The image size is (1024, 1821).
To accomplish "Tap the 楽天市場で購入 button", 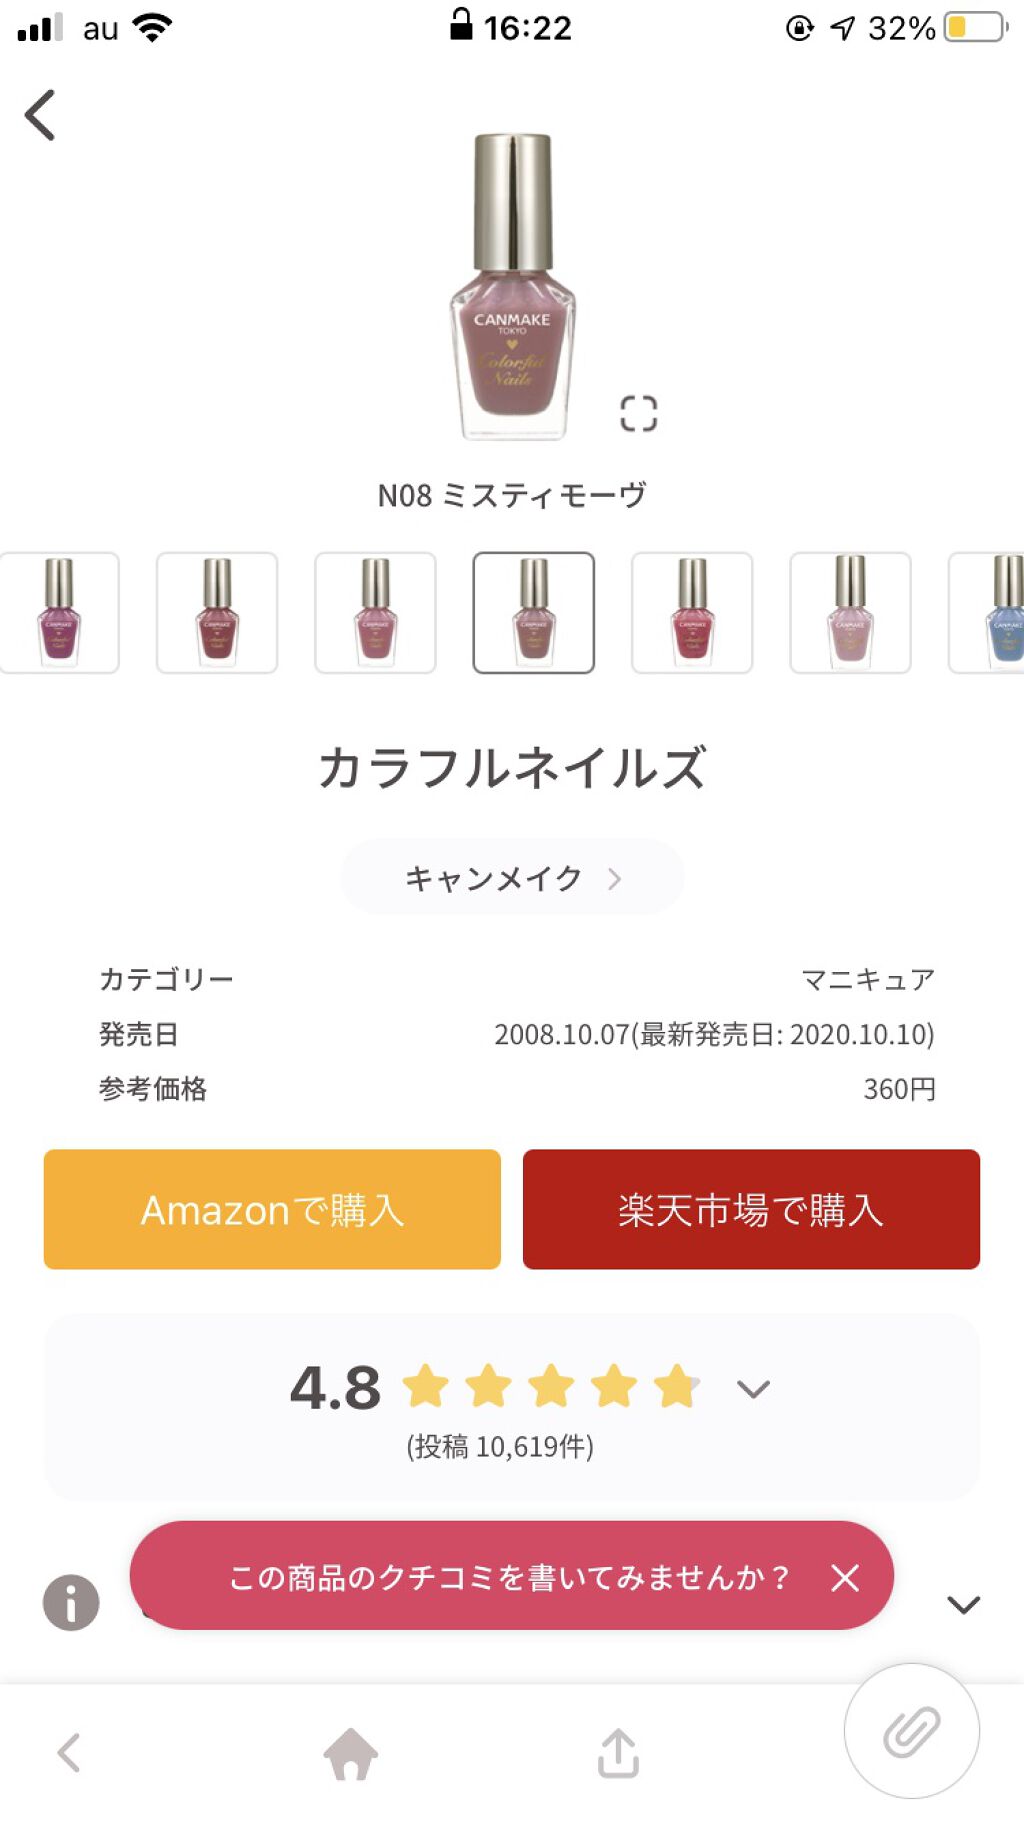I will tap(750, 1208).
